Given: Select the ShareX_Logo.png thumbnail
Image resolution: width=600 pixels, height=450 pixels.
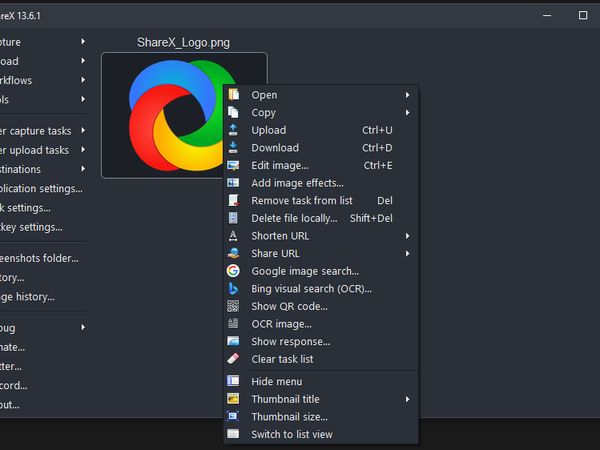Looking at the screenshot, I should point(160,115).
